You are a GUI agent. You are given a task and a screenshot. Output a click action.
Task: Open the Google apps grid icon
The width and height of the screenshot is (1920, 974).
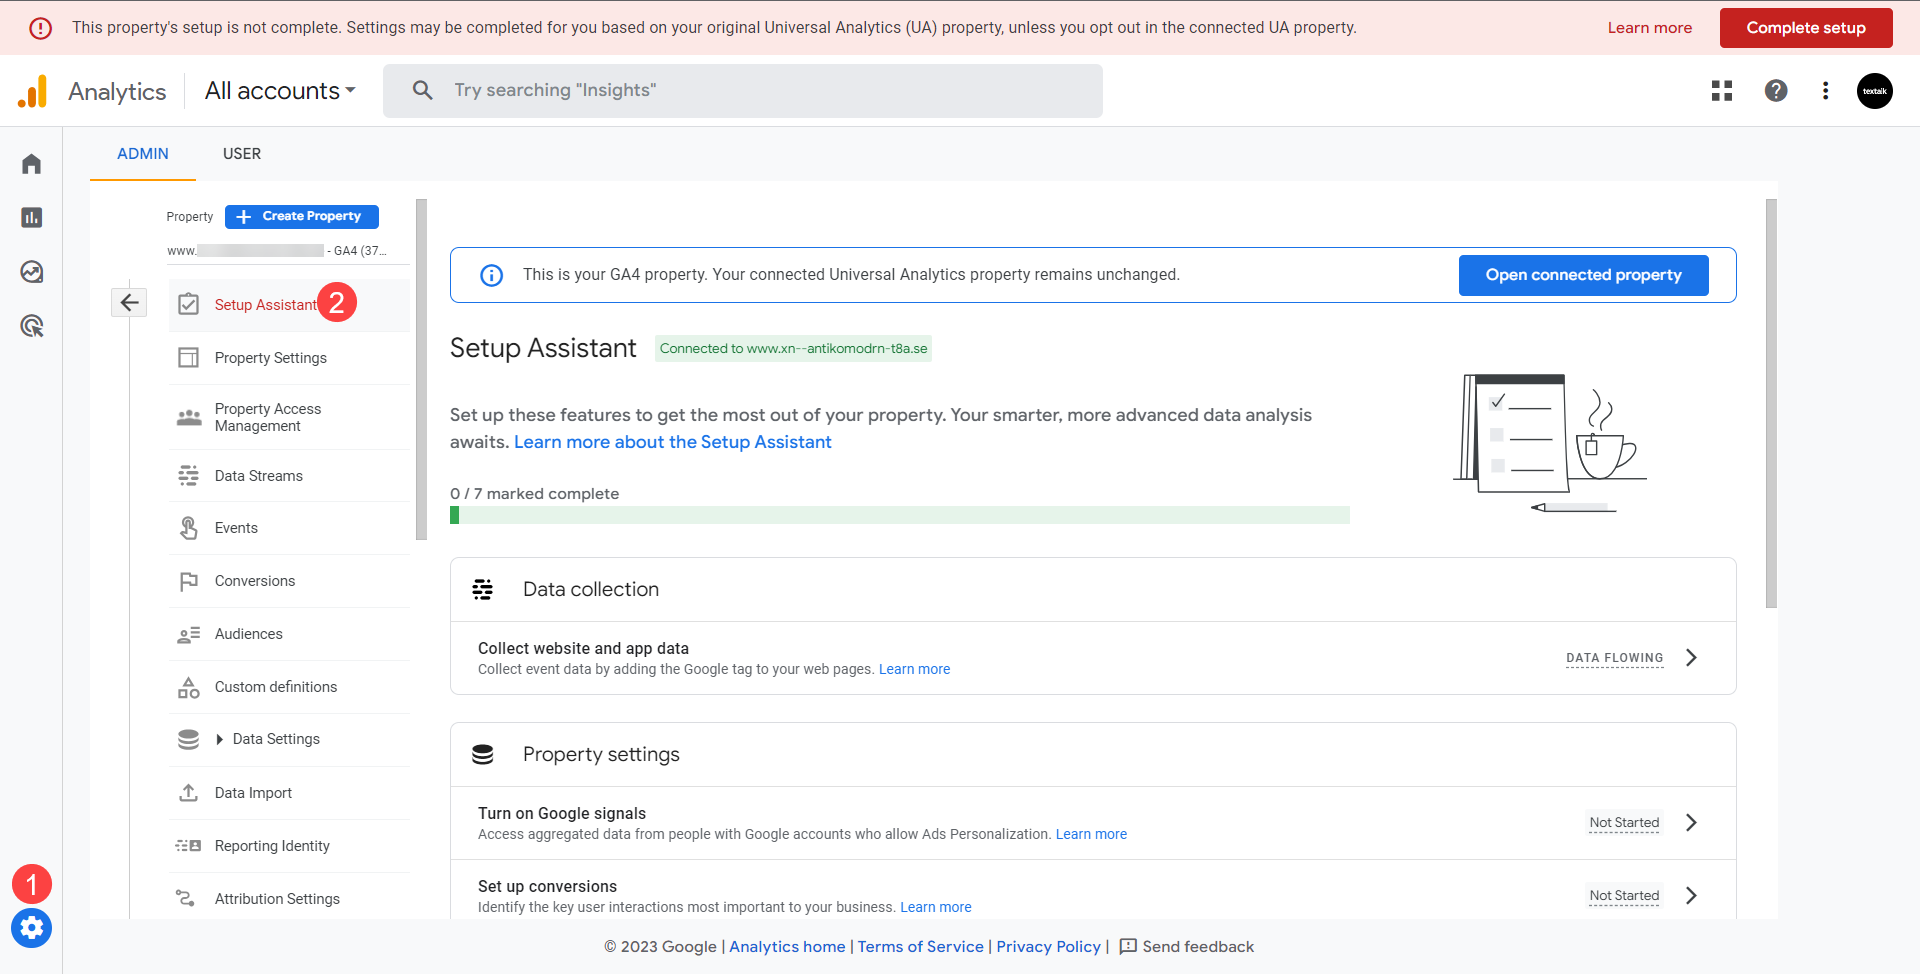(x=1722, y=91)
